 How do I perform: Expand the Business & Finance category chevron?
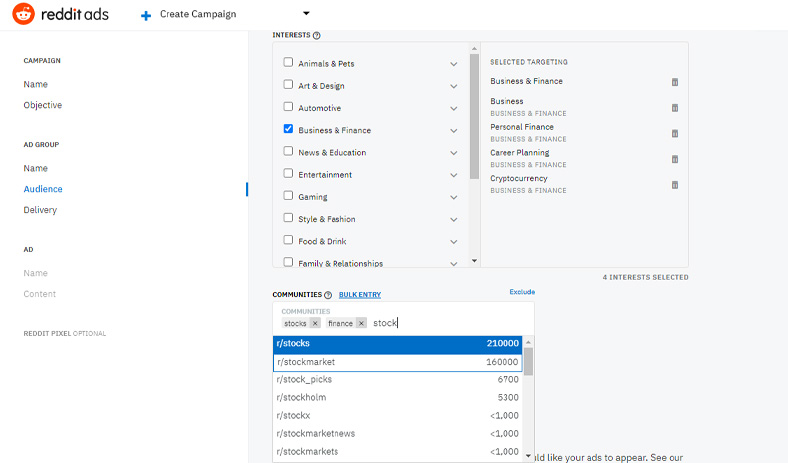pyautogui.click(x=454, y=131)
